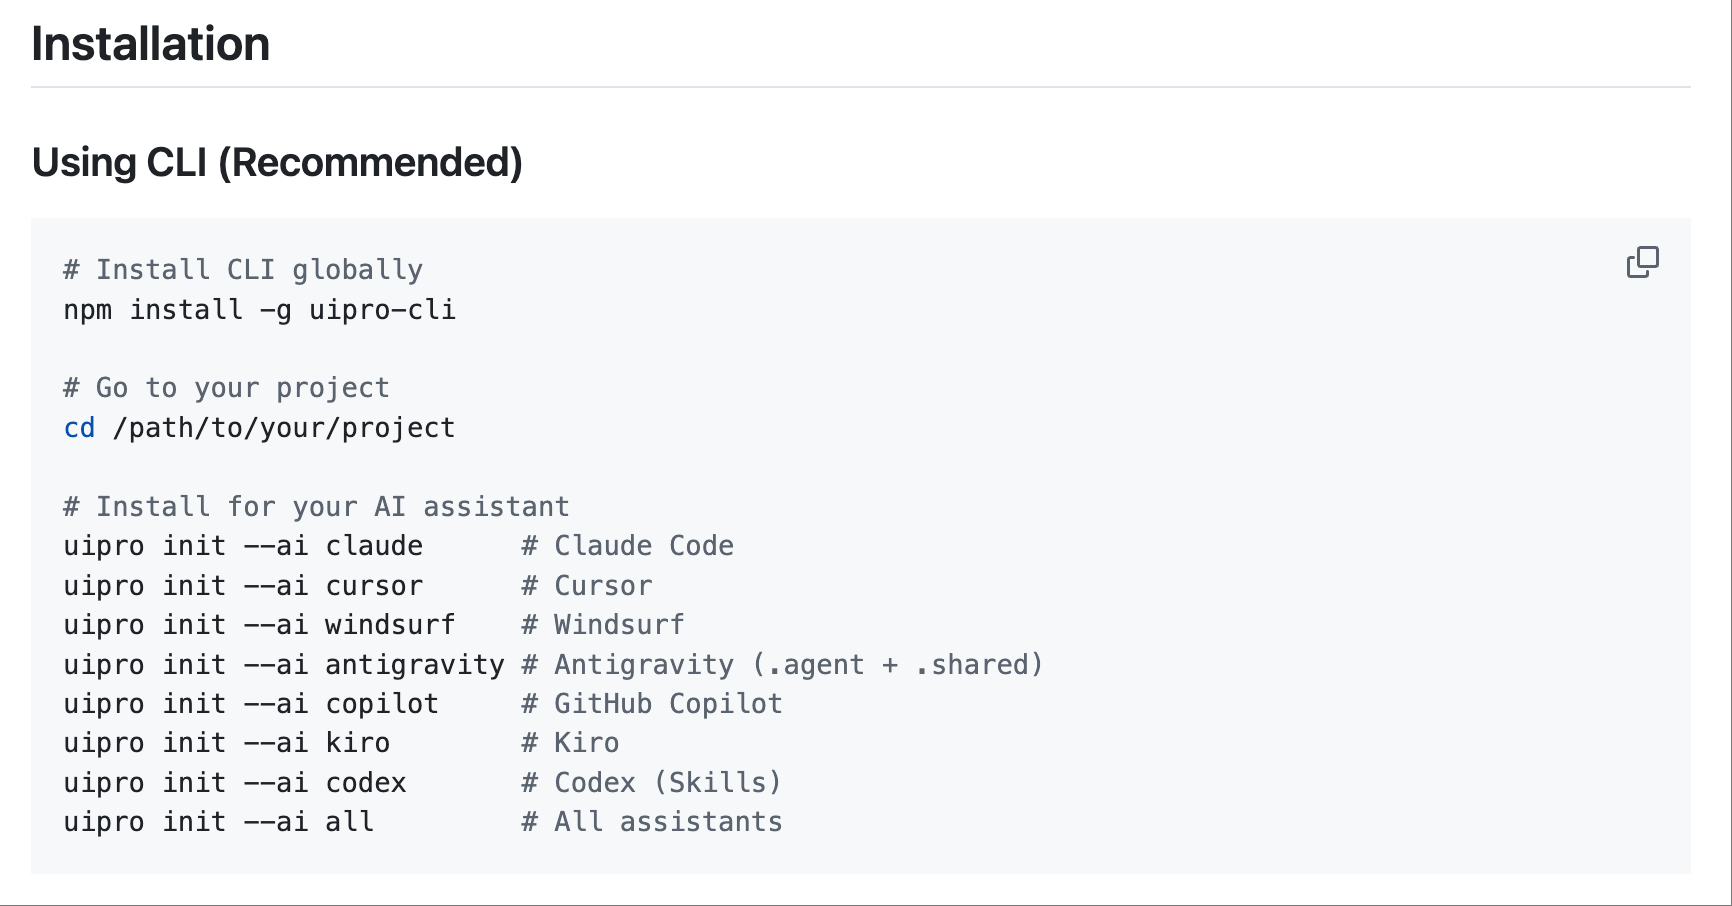Viewport: 1732px width, 906px height.
Task: Click the 'uipro init --ai all' command
Action: (218, 822)
